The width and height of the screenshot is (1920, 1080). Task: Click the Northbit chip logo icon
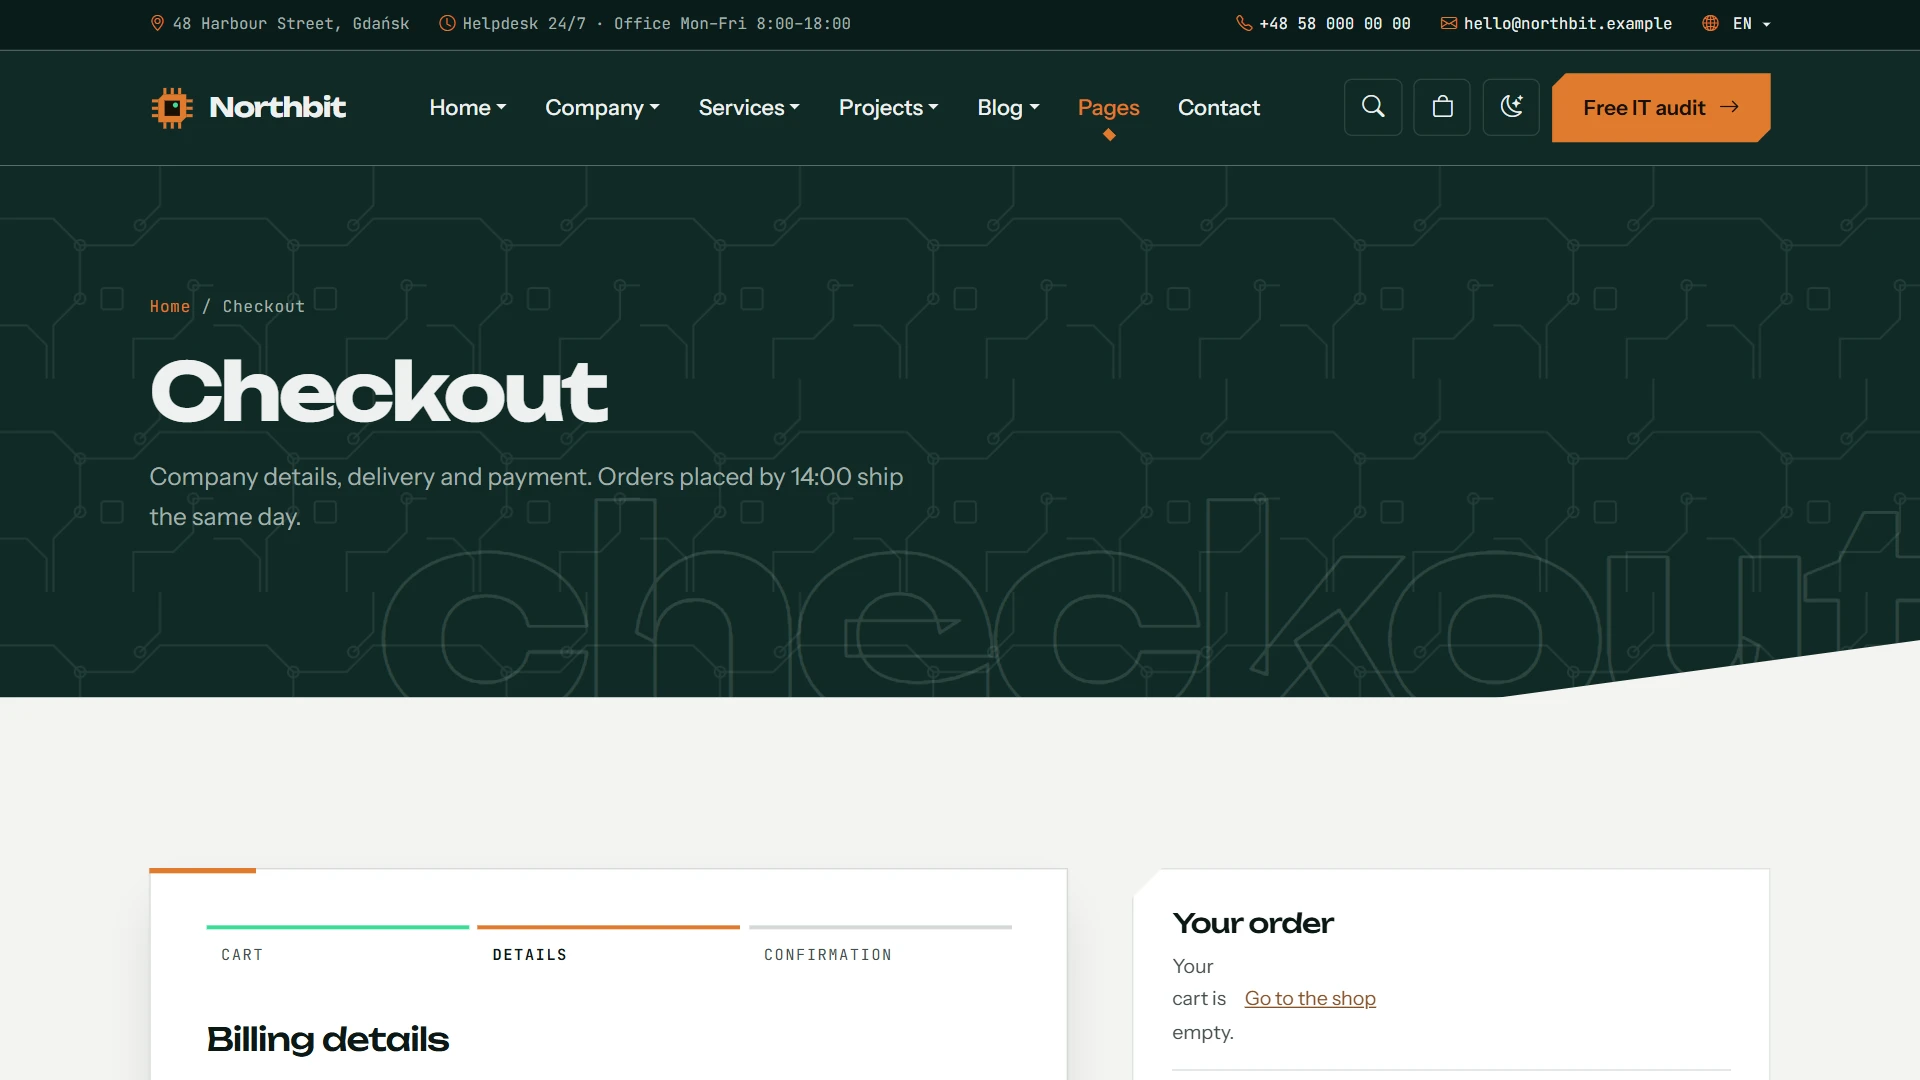point(172,108)
